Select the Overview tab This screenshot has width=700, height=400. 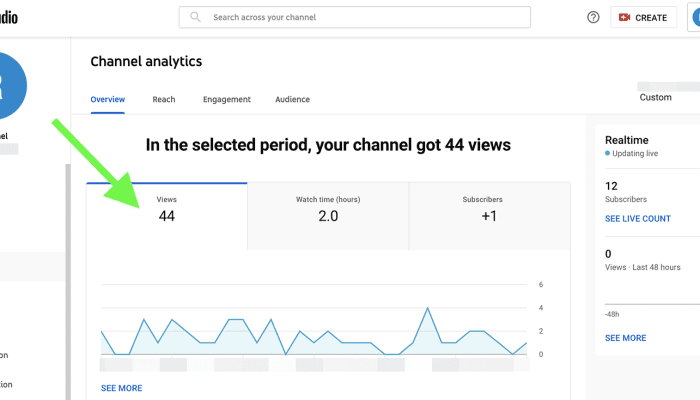[108, 100]
